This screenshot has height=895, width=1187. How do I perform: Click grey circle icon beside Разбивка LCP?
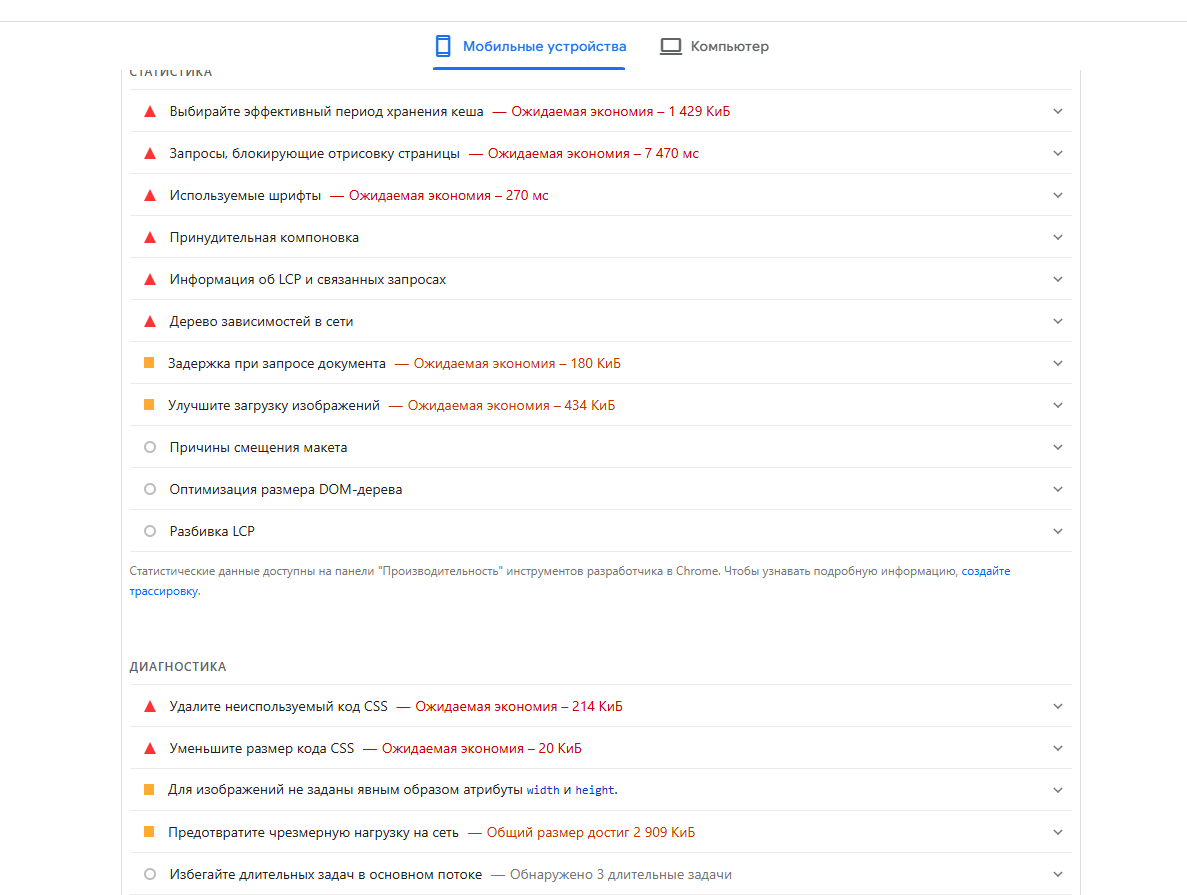tap(150, 532)
